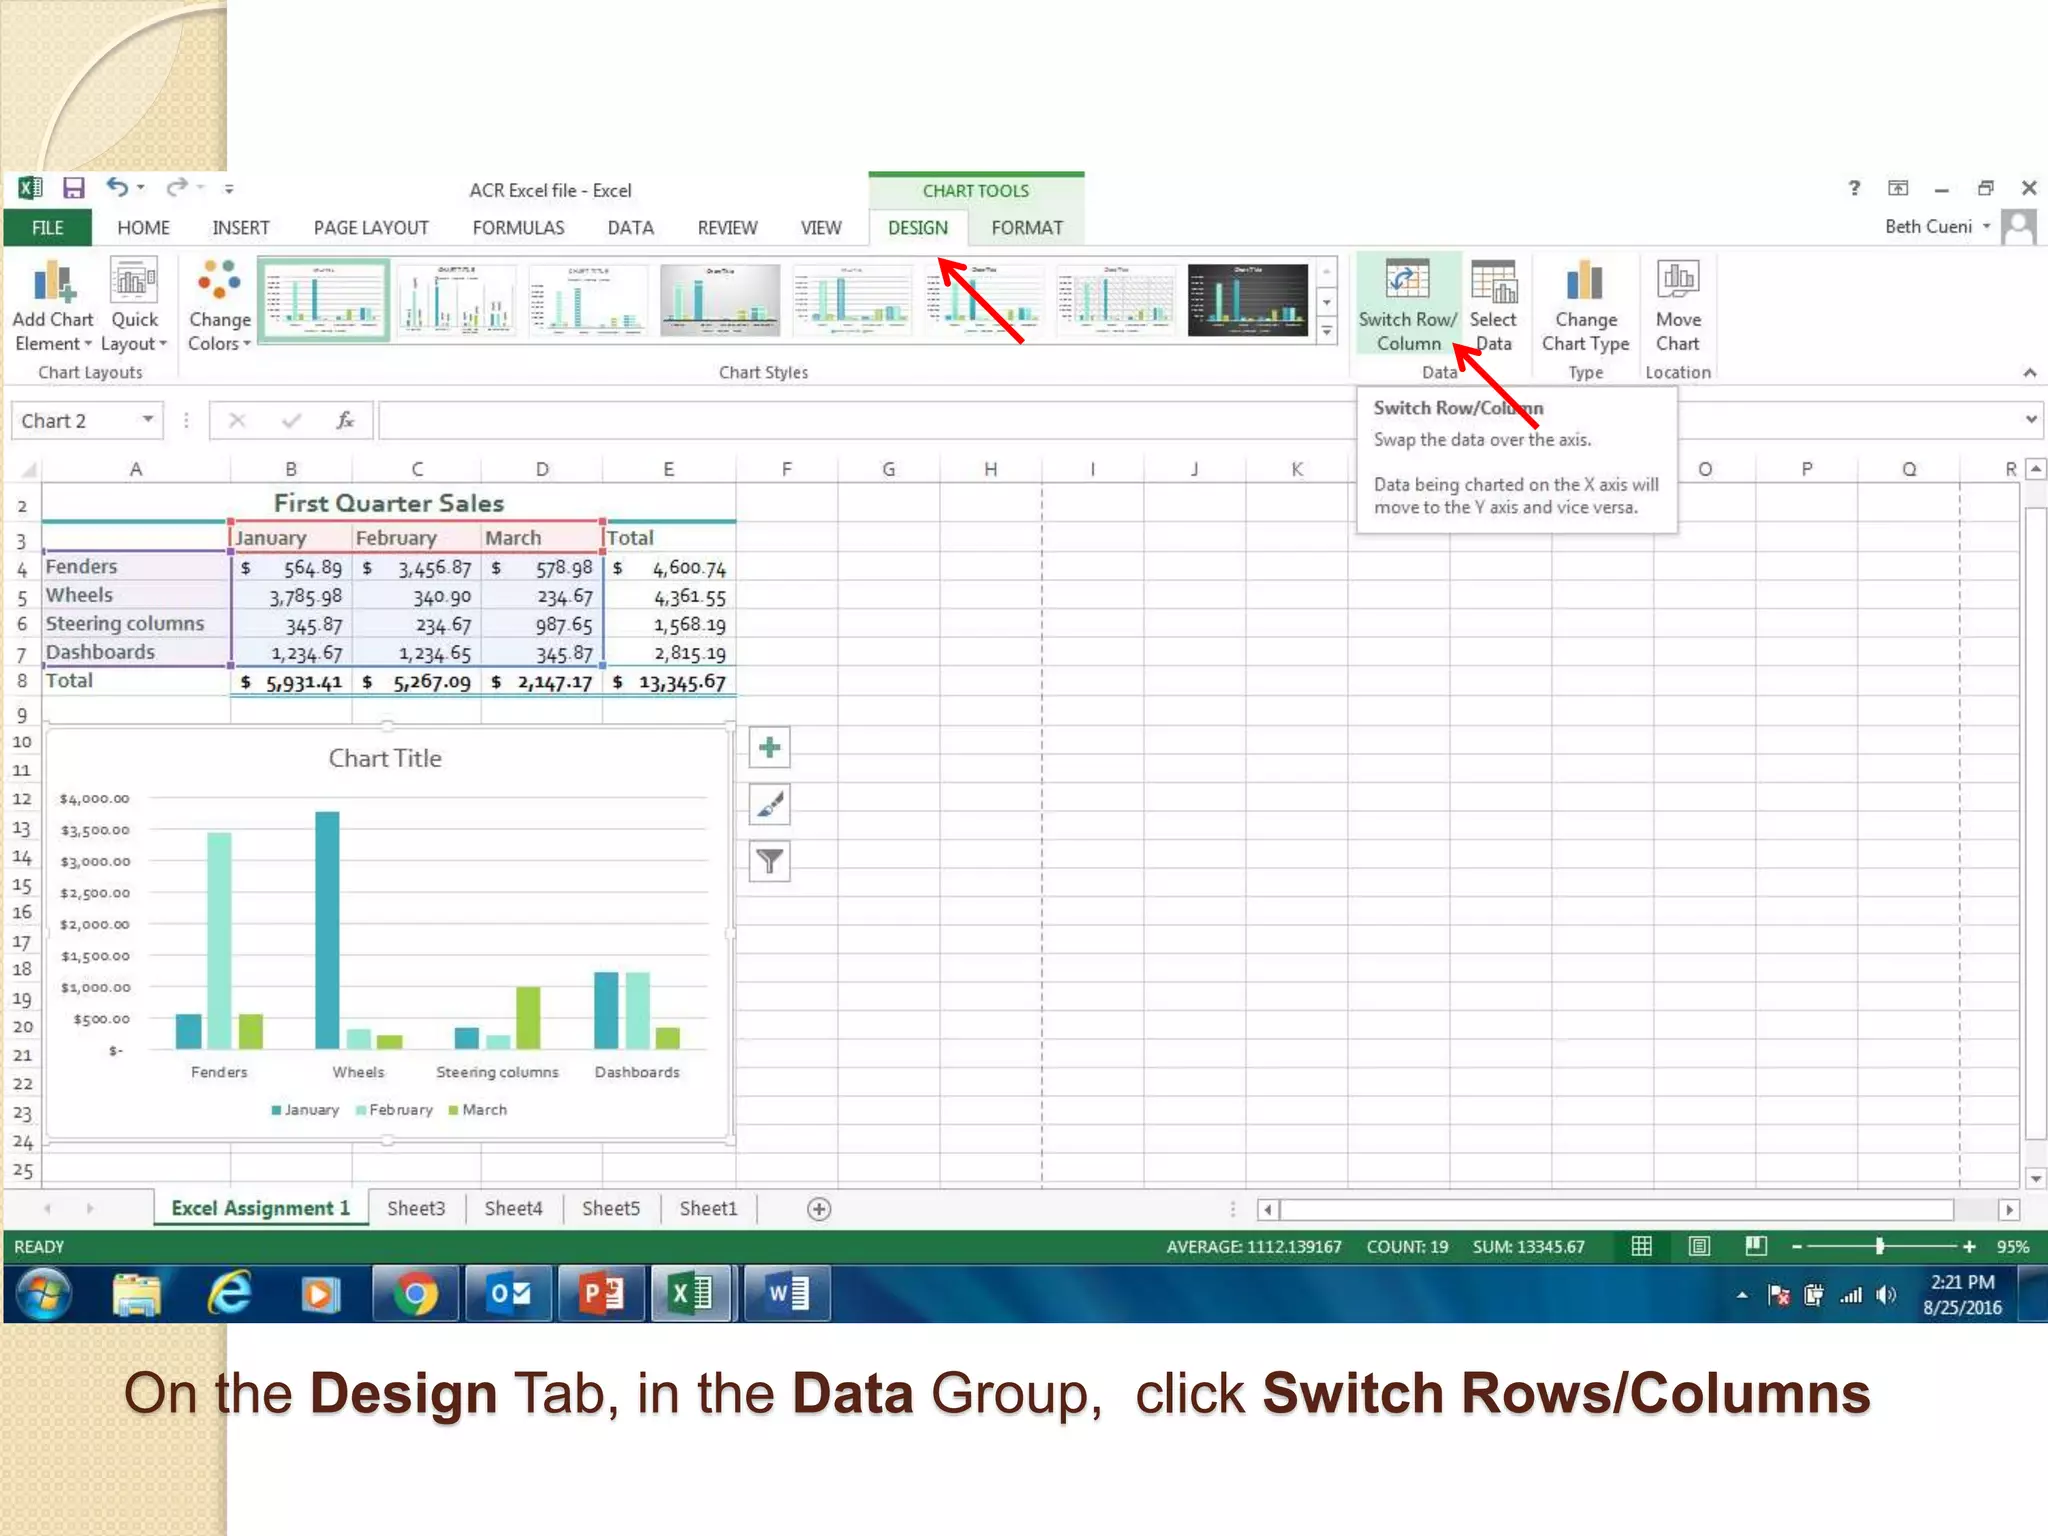Select the Sheet3 worksheet tab
This screenshot has height=1536, width=2048.
pos(415,1208)
